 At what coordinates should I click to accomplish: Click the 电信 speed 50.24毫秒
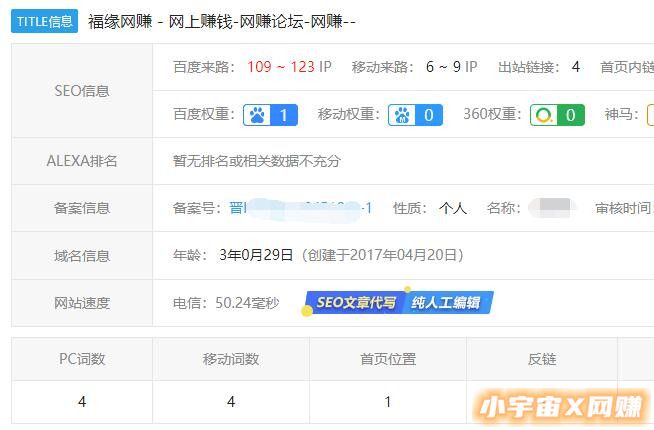tap(247, 303)
